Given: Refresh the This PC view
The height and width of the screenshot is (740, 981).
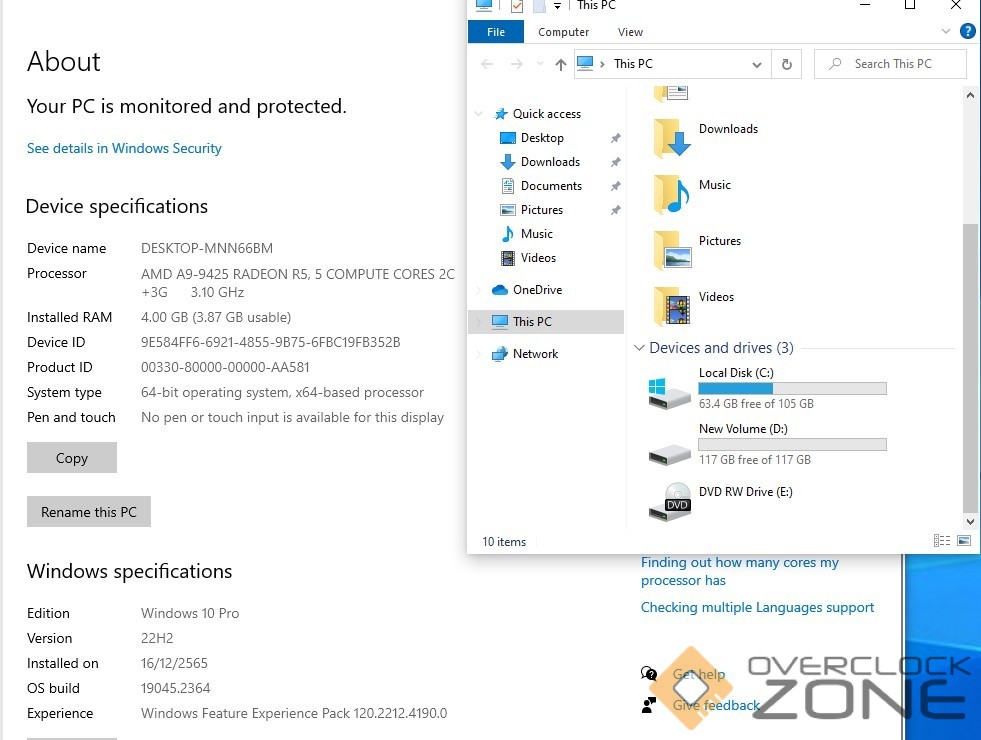Looking at the screenshot, I should click(x=786, y=64).
